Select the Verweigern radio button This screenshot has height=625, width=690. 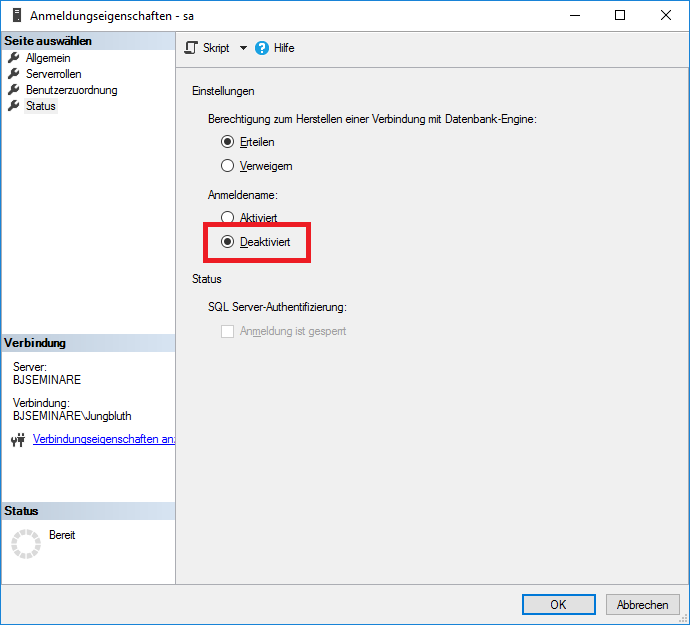pos(228,166)
